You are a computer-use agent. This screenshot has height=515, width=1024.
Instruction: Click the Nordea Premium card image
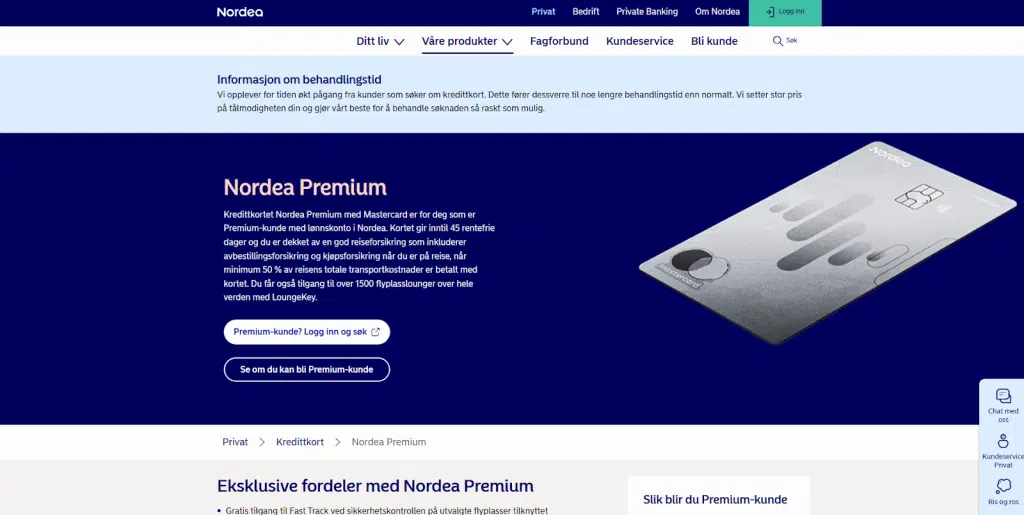coord(827,242)
